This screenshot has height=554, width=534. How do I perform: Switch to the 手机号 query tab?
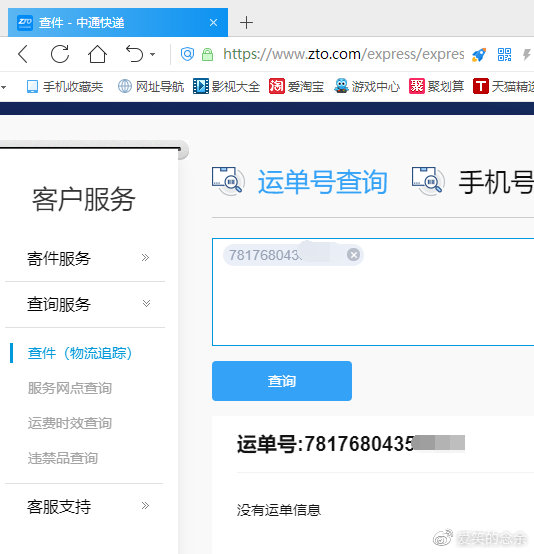(496, 182)
